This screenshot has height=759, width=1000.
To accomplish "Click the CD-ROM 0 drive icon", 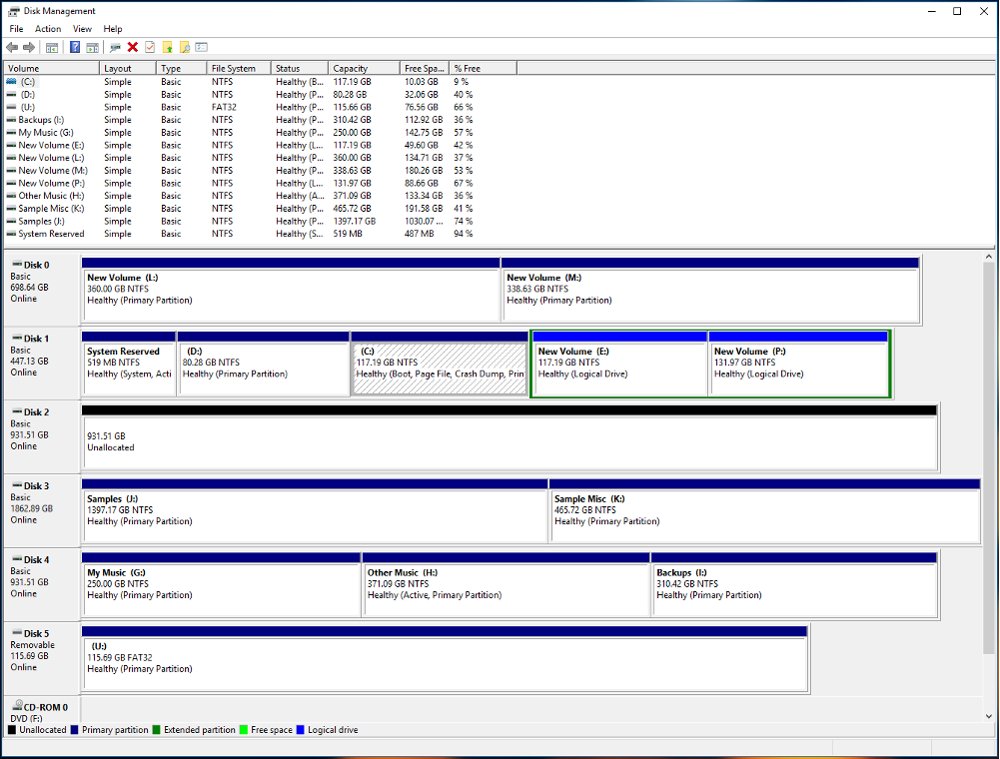I will coord(18,705).
